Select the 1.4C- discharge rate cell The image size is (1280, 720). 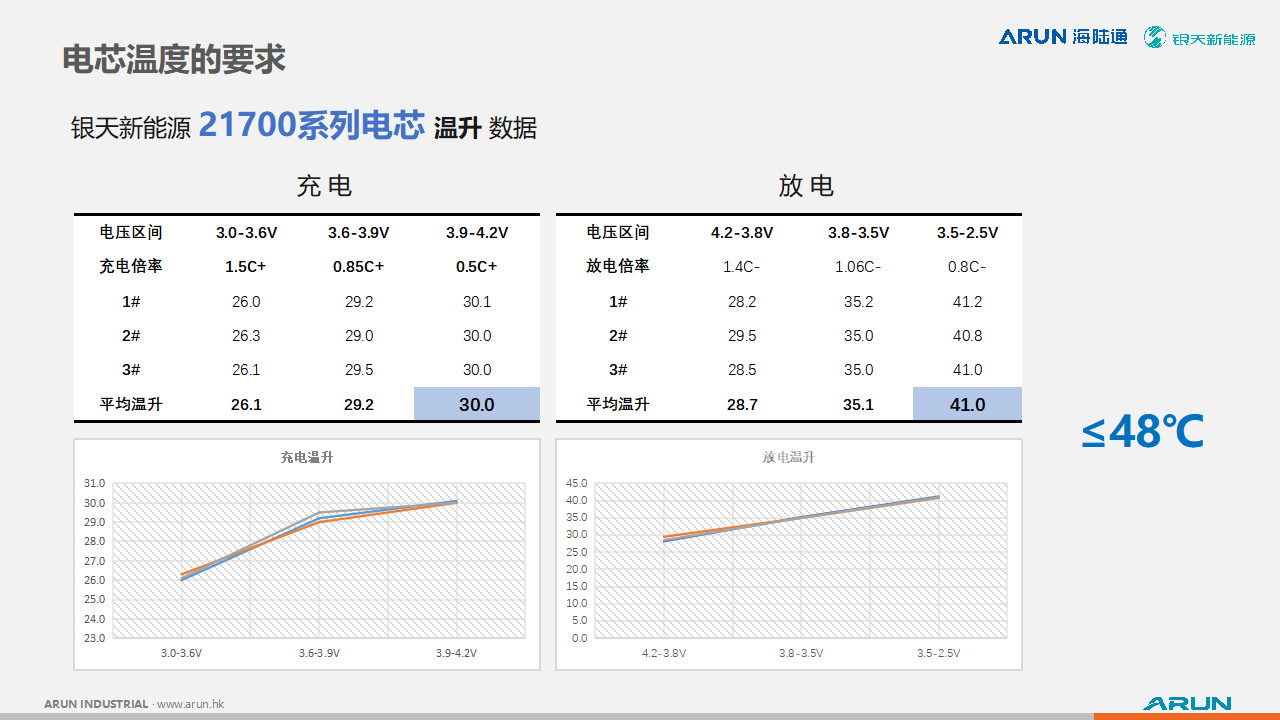[742, 267]
